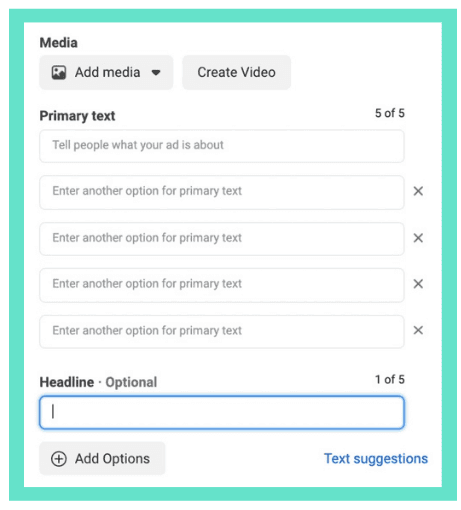The width and height of the screenshot is (461, 510).
Task: Select the fifth primary text option field
Action: [222, 332]
